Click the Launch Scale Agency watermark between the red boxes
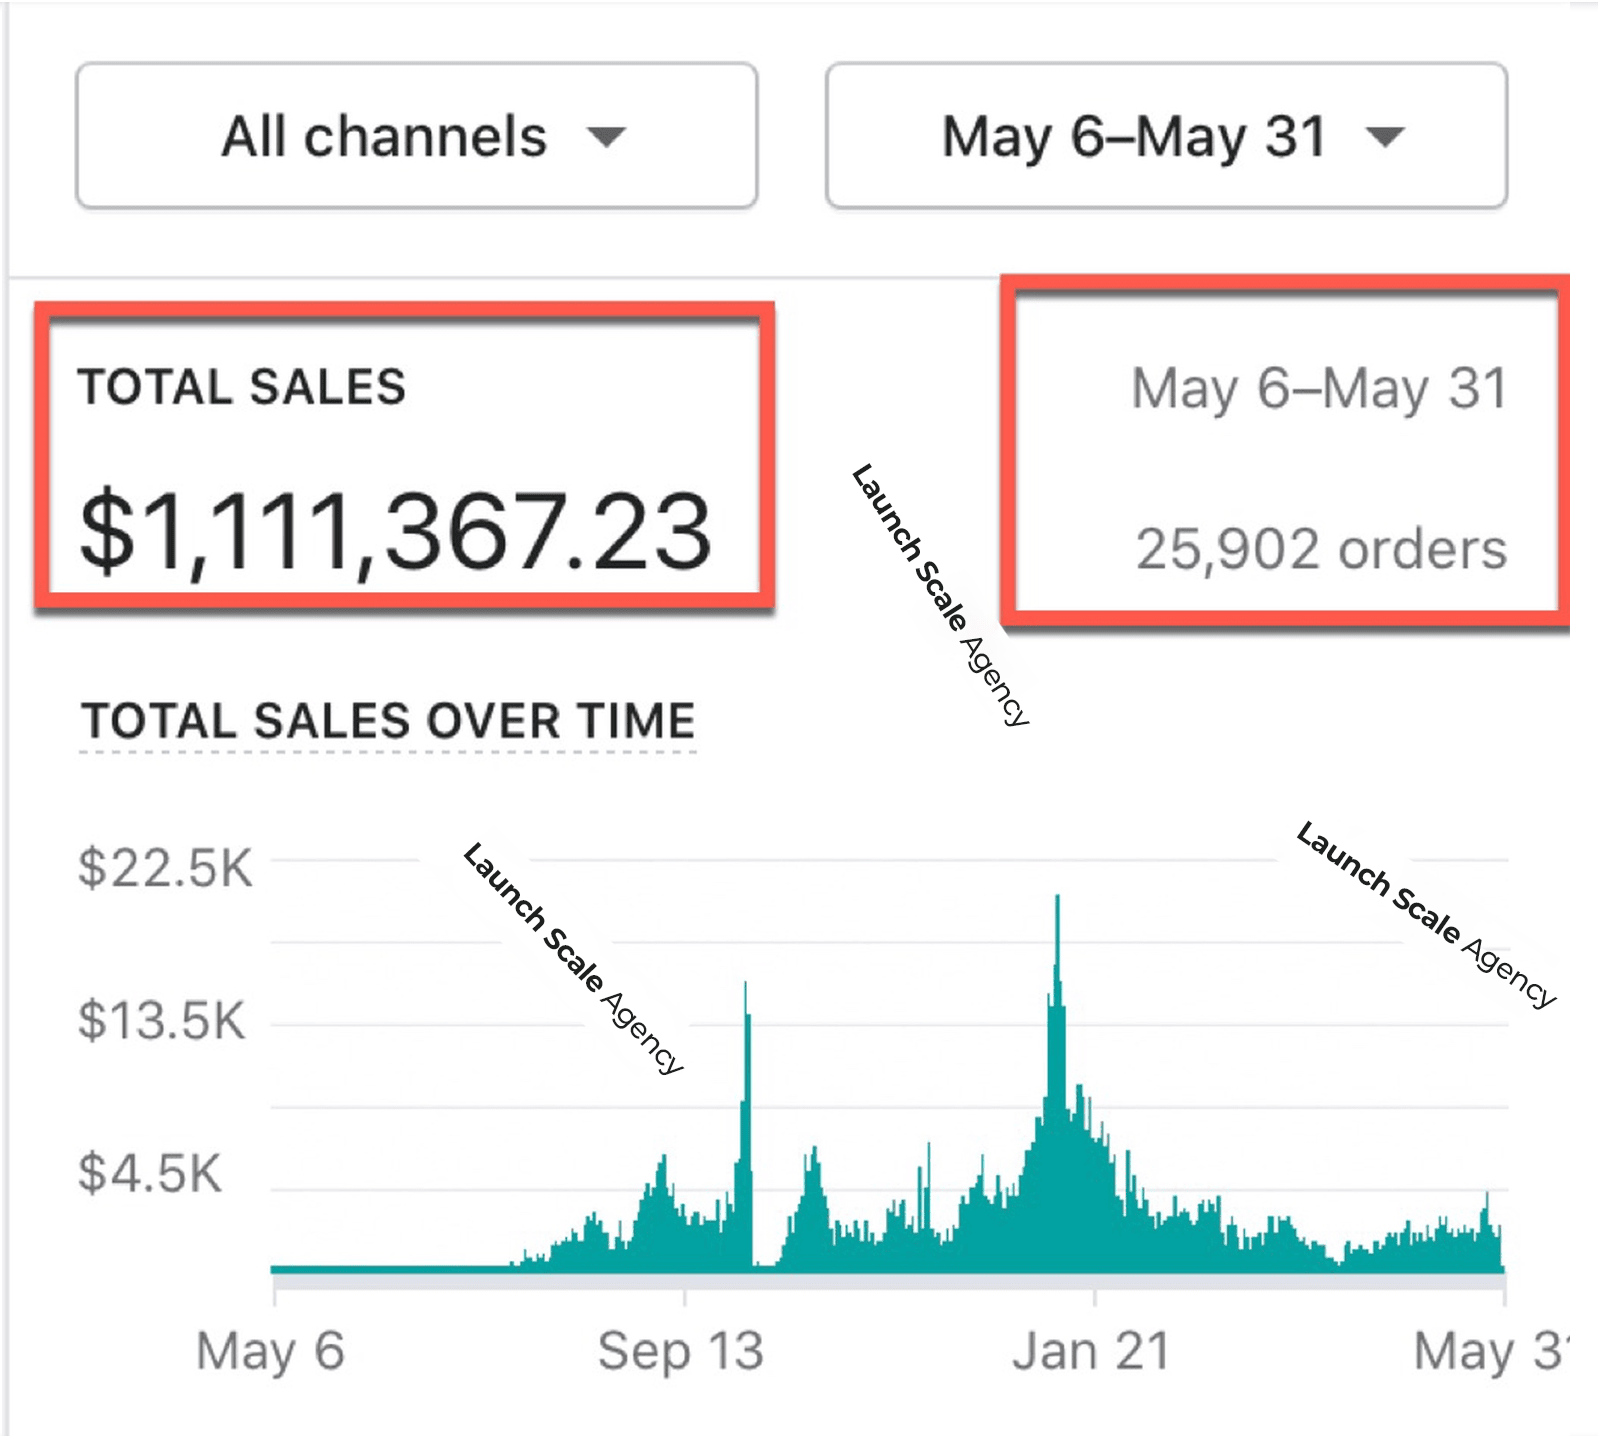Image resolution: width=1598 pixels, height=1436 pixels. click(x=940, y=594)
